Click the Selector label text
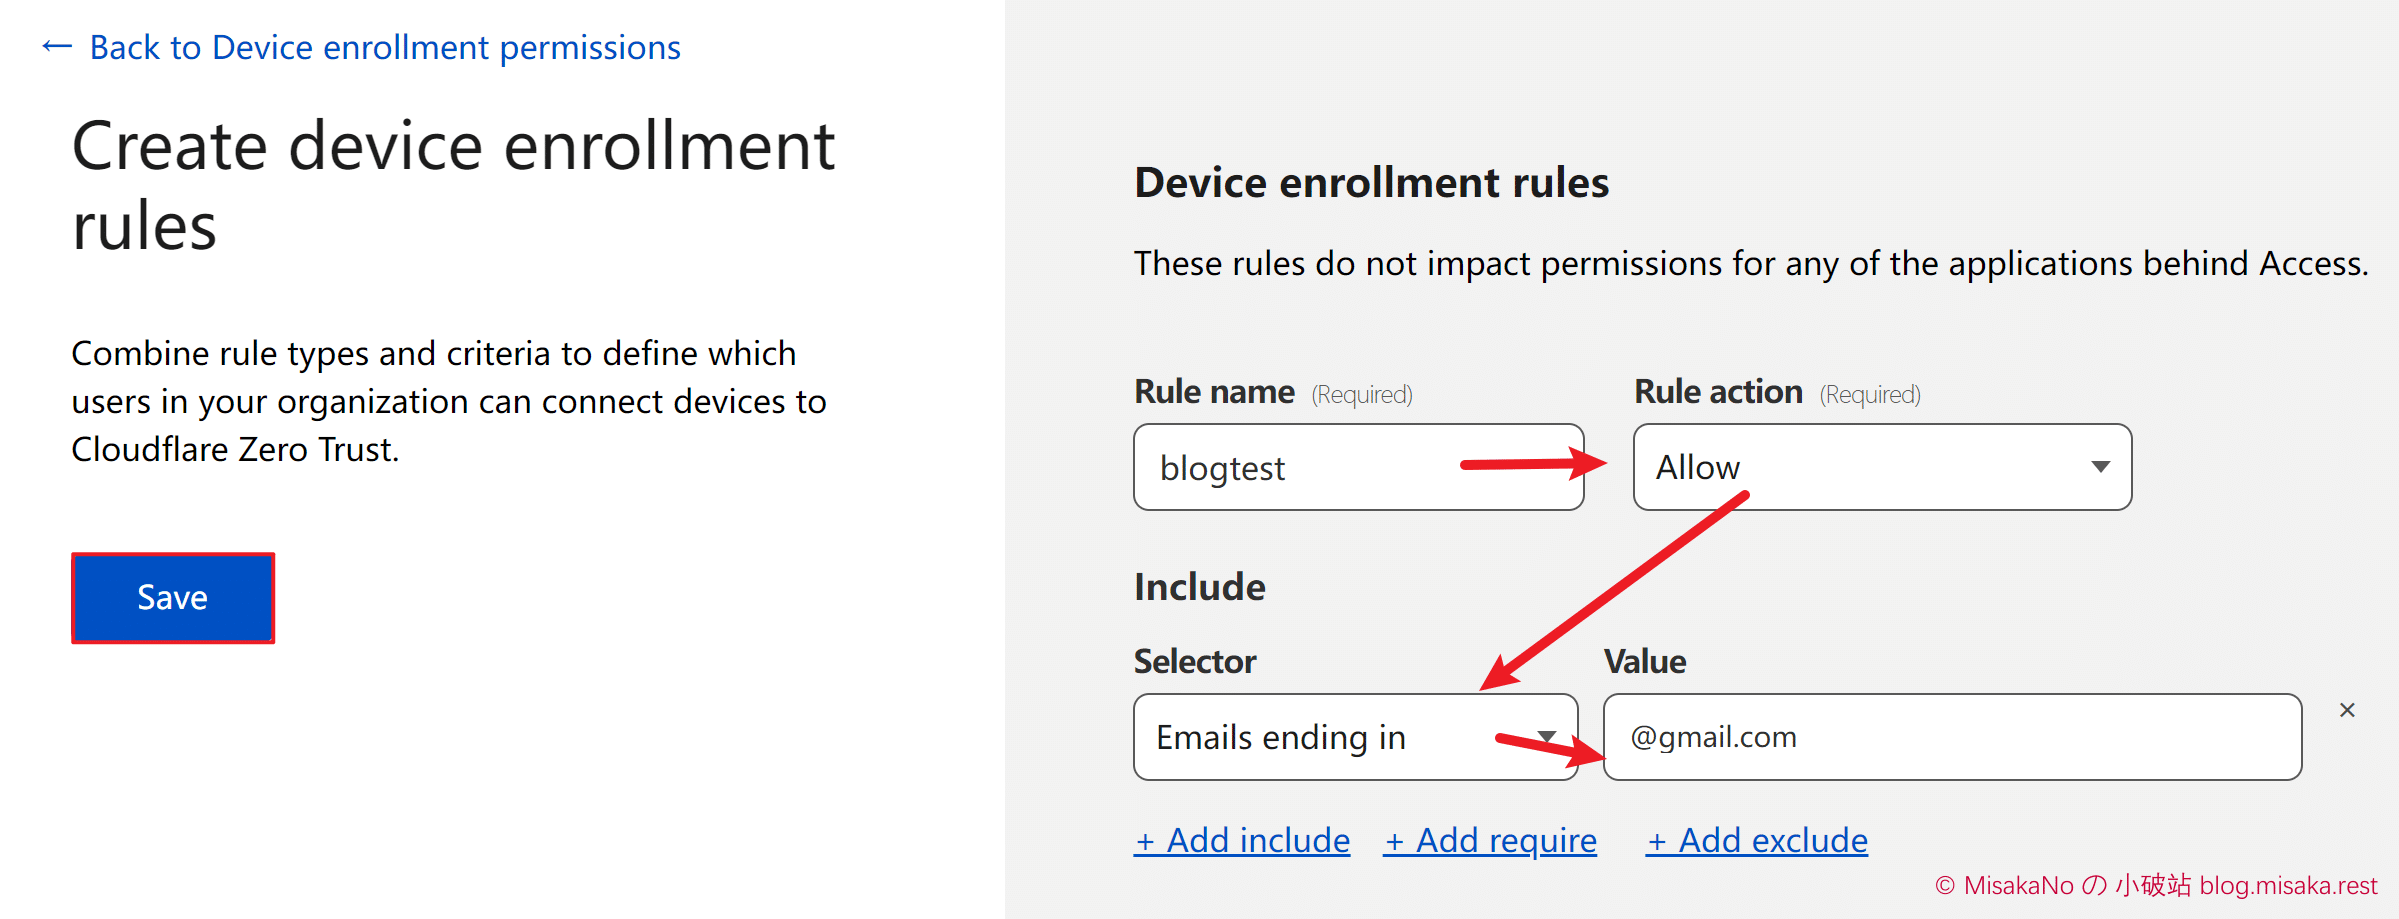 pos(1195,661)
